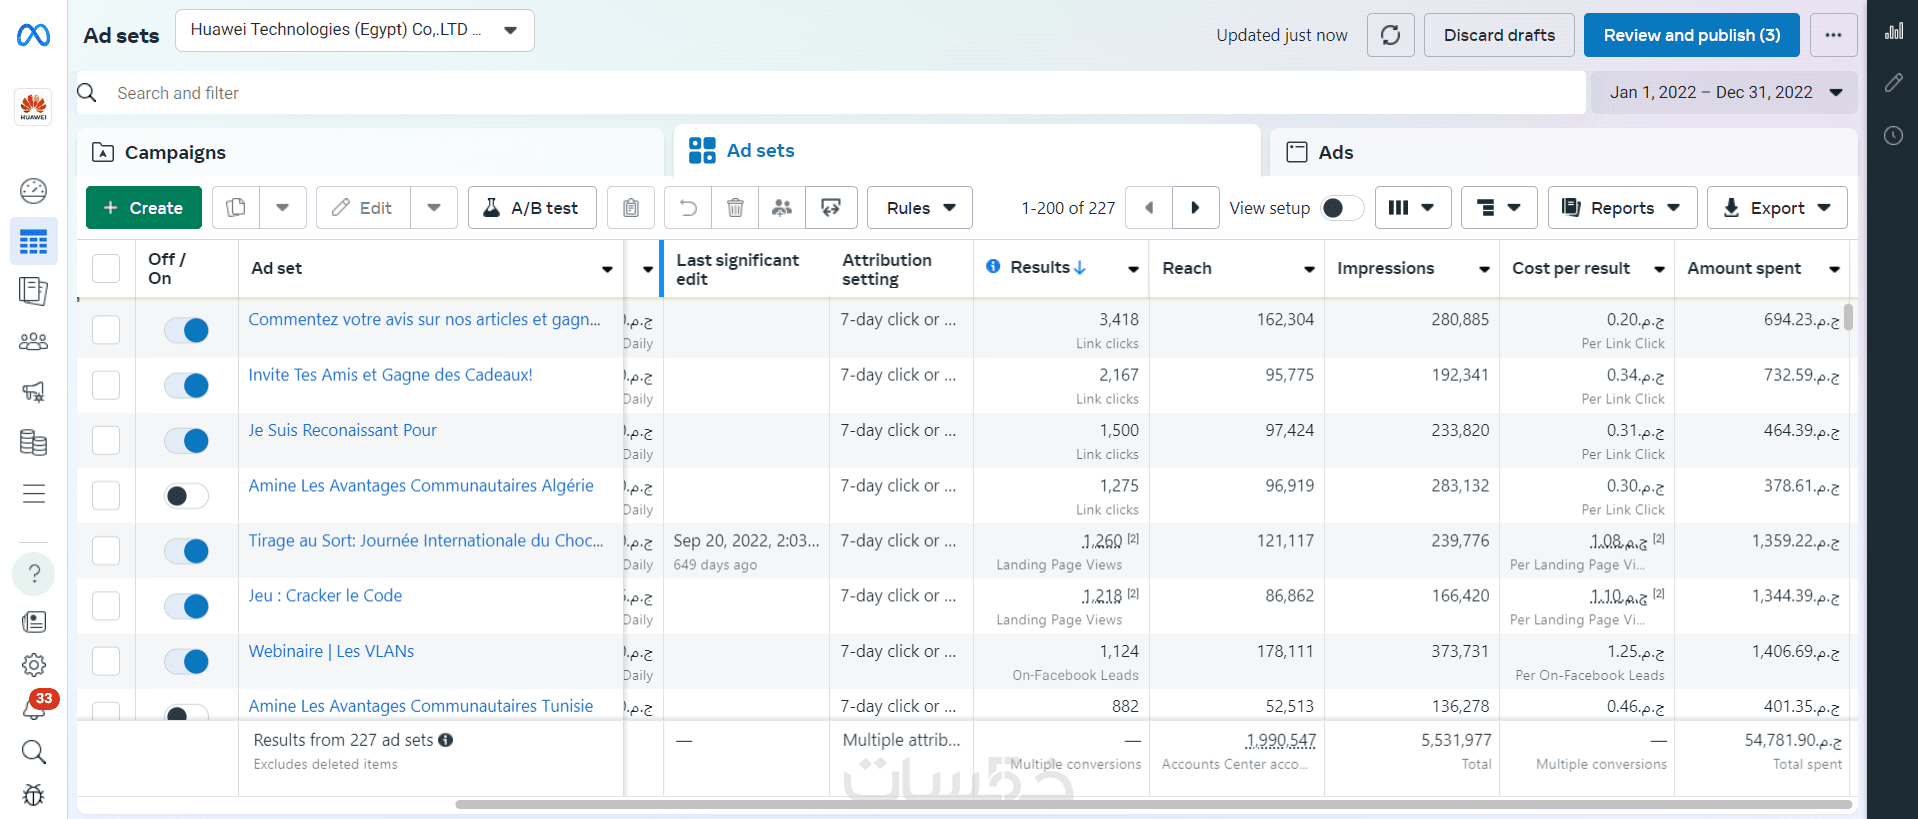Turn off Commentez votre avis ad set
Image resolution: width=1918 pixels, height=819 pixels.
tap(186, 330)
